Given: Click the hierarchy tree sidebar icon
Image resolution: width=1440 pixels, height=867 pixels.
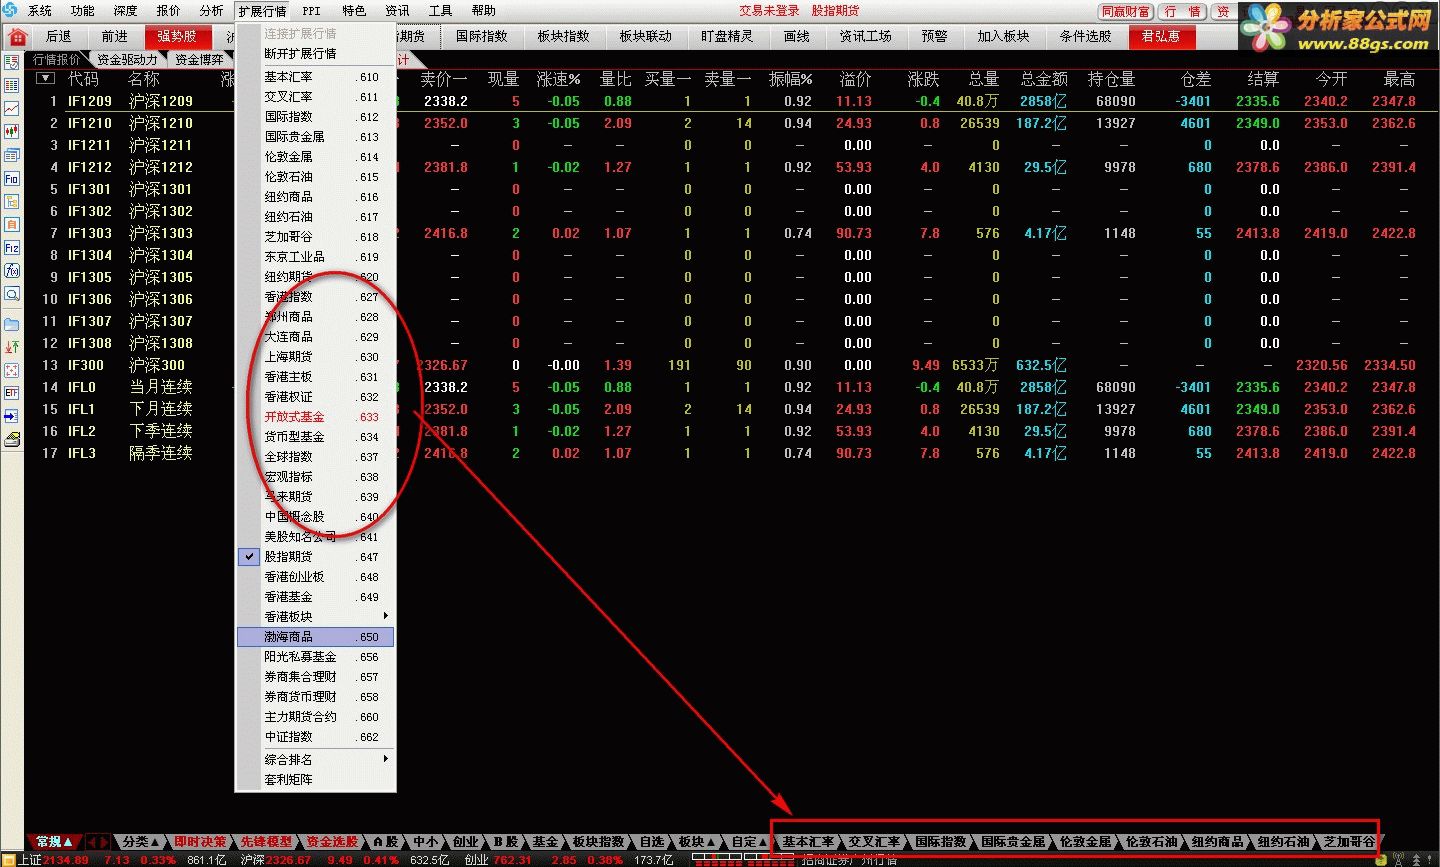Looking at the screenshot, I should point(12,202).
